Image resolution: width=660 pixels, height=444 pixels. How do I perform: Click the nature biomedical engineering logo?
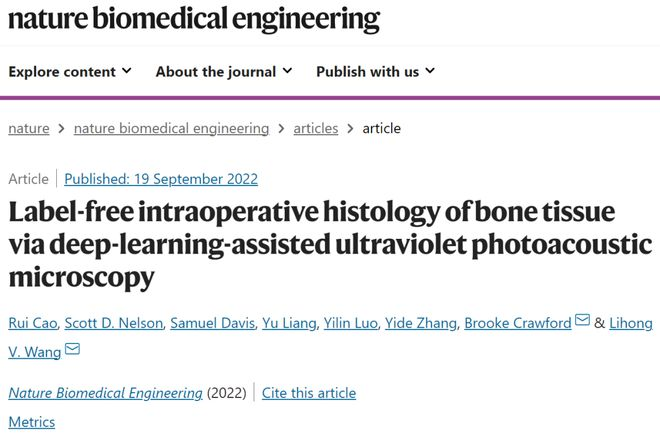point(194,19)
